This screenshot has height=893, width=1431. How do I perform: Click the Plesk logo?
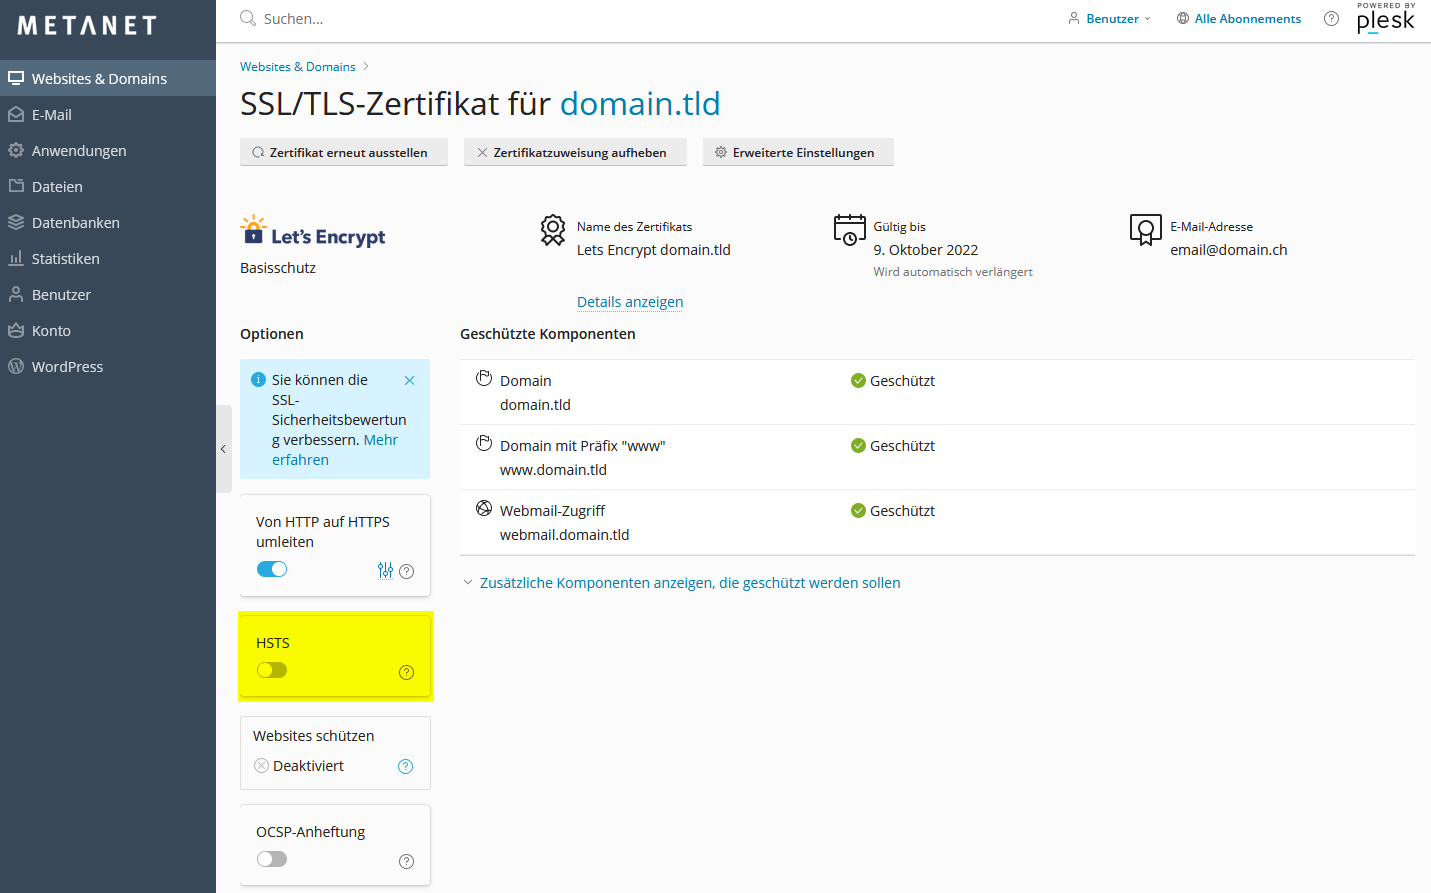(x=1385, y=19)
